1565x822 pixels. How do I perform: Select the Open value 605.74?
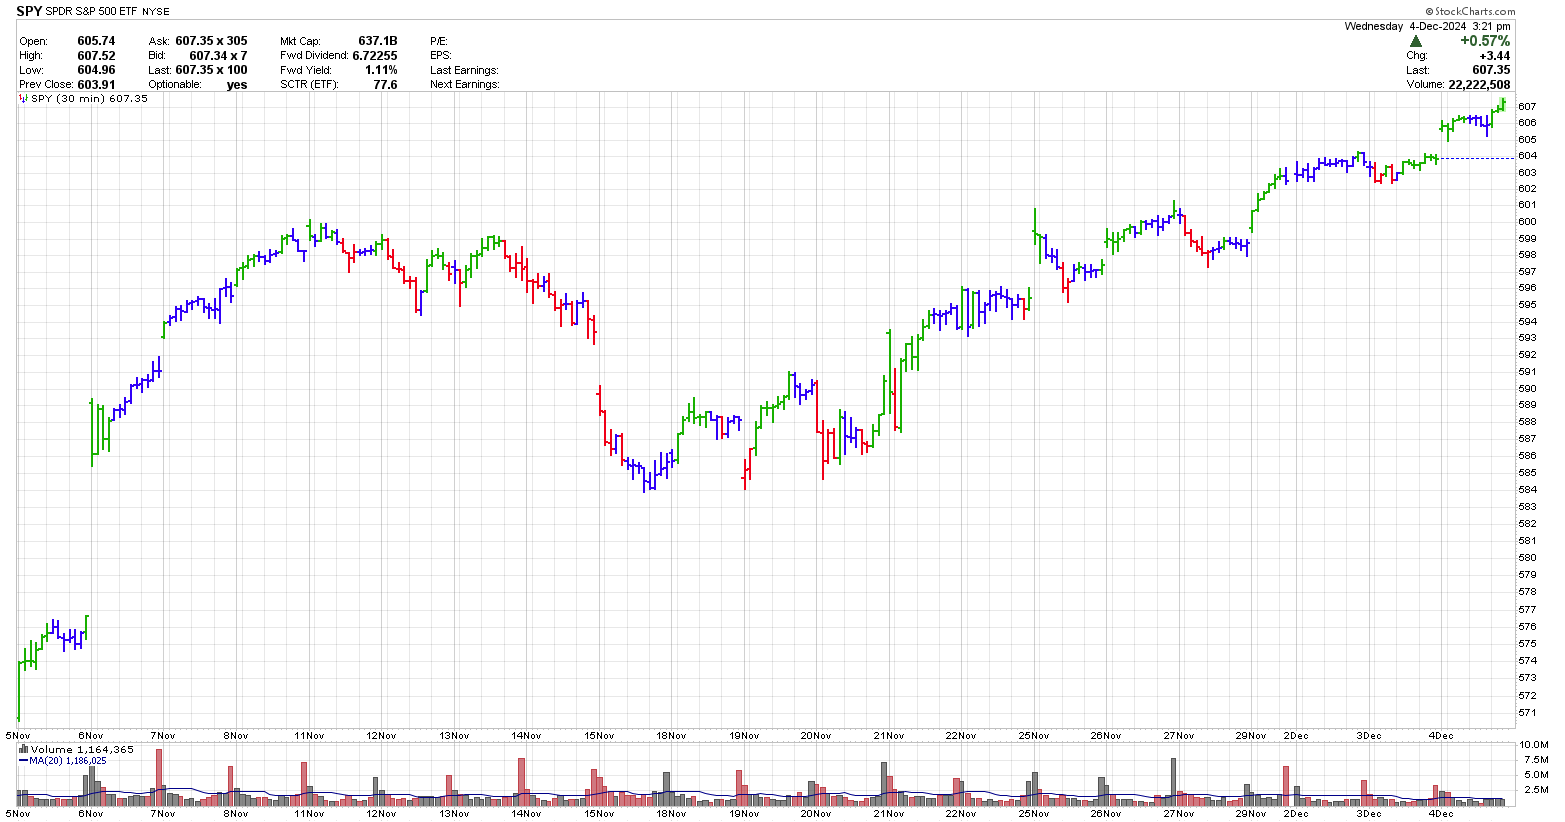point(96,41)
